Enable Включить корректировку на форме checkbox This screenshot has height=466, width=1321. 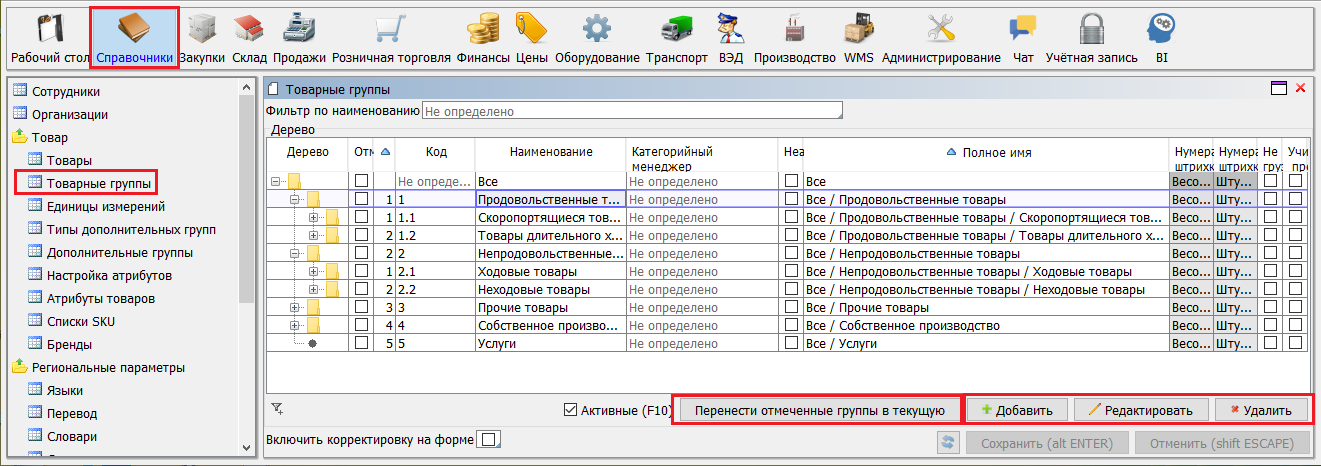489,440
